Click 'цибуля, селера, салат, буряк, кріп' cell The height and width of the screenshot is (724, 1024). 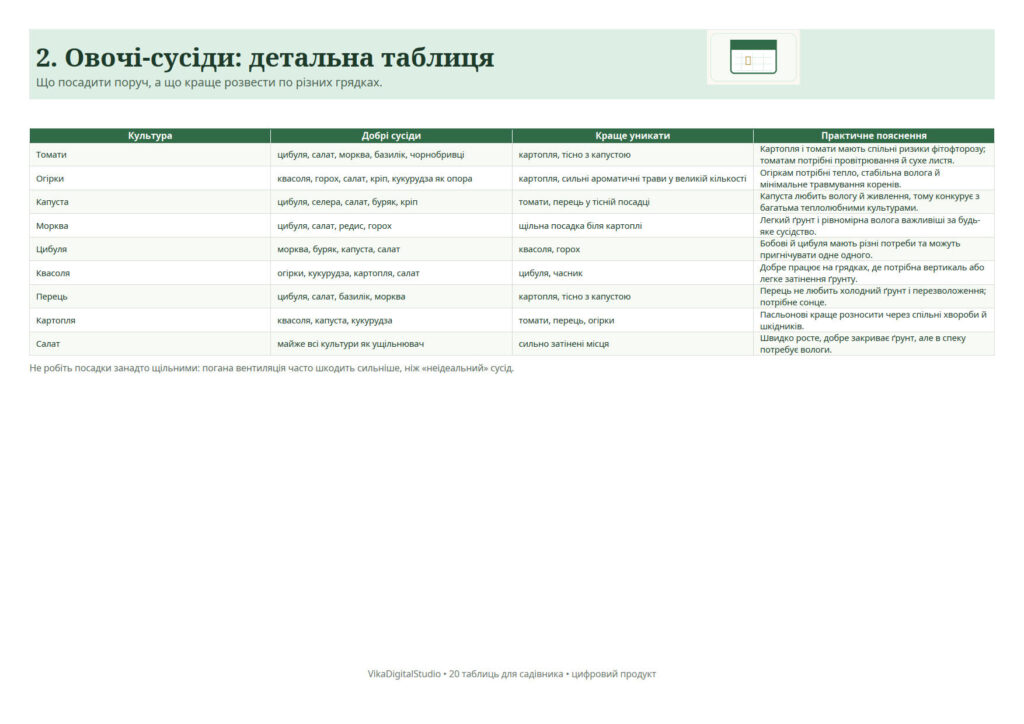(x=391, y=202)
